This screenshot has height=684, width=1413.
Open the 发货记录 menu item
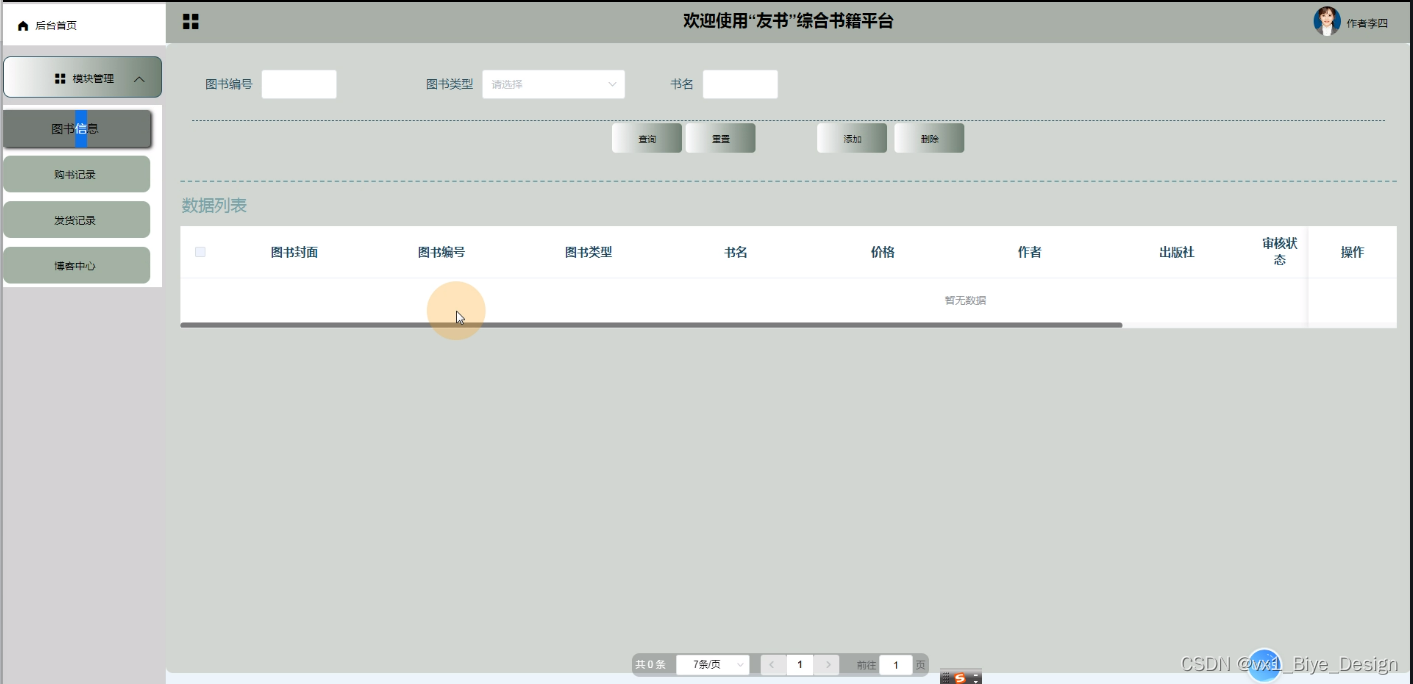pyautogui.click(x=76, y=220)
